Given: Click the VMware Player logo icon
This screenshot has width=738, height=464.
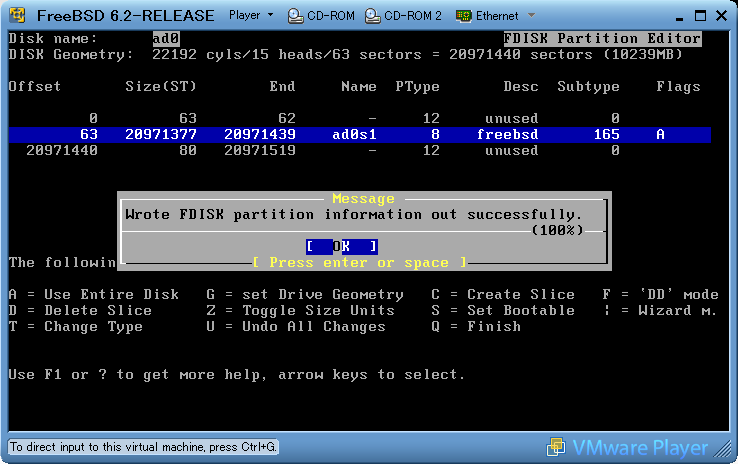Looking at the screenshot, I should pos(556,447).
